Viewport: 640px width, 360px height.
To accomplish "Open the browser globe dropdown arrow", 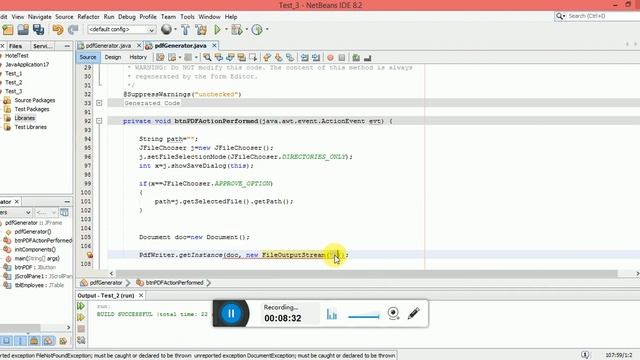I will pyautogui.click(x=176, y=29).
